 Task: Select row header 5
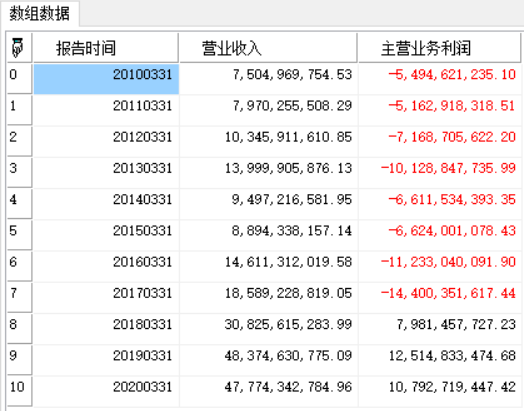click(x=19, y=235)
